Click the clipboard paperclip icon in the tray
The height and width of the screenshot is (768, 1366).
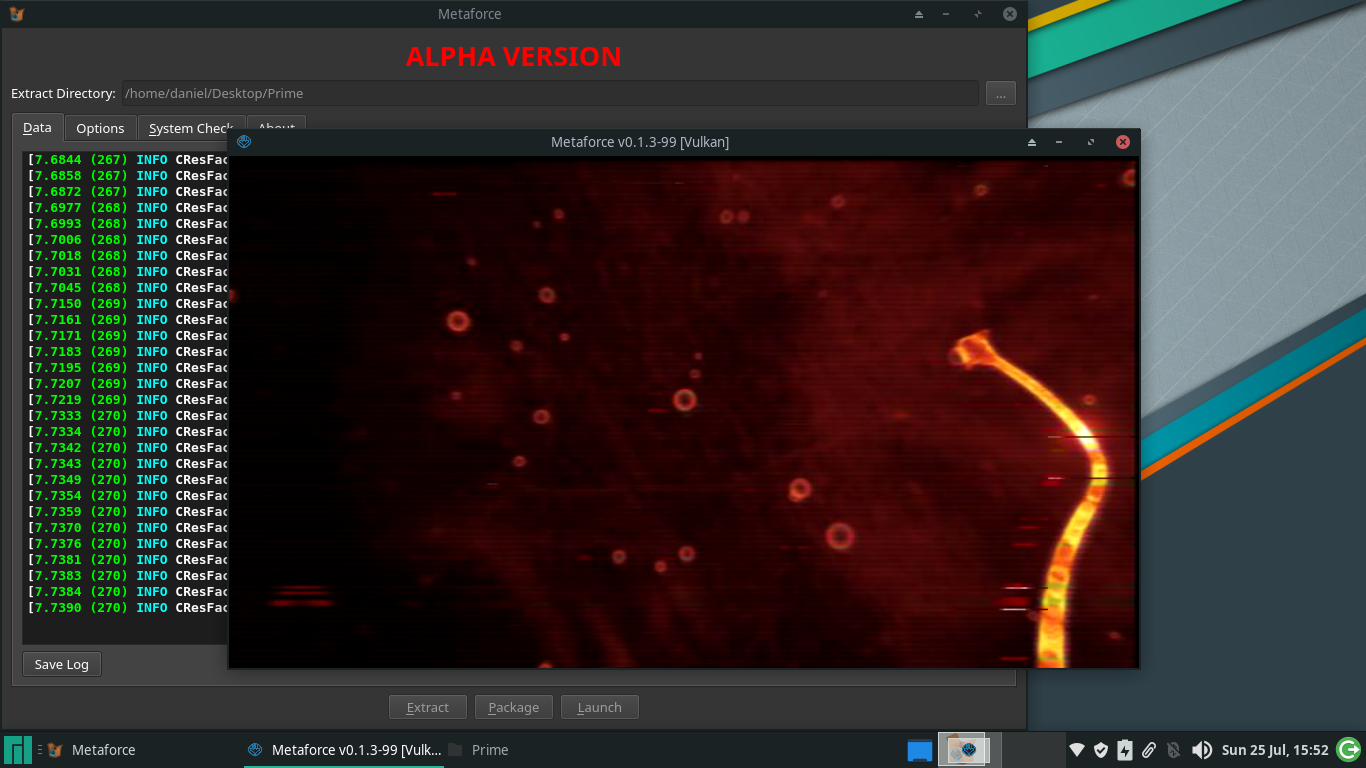click(1149, 750)
